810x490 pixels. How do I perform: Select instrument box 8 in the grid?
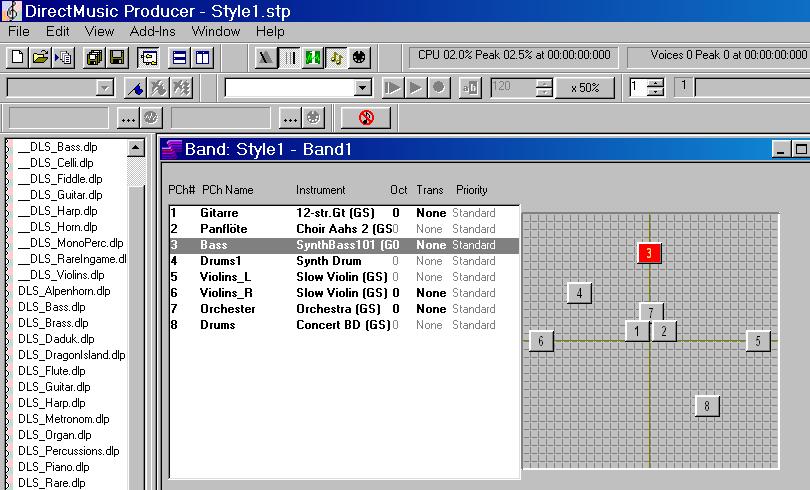click(707, 405)
